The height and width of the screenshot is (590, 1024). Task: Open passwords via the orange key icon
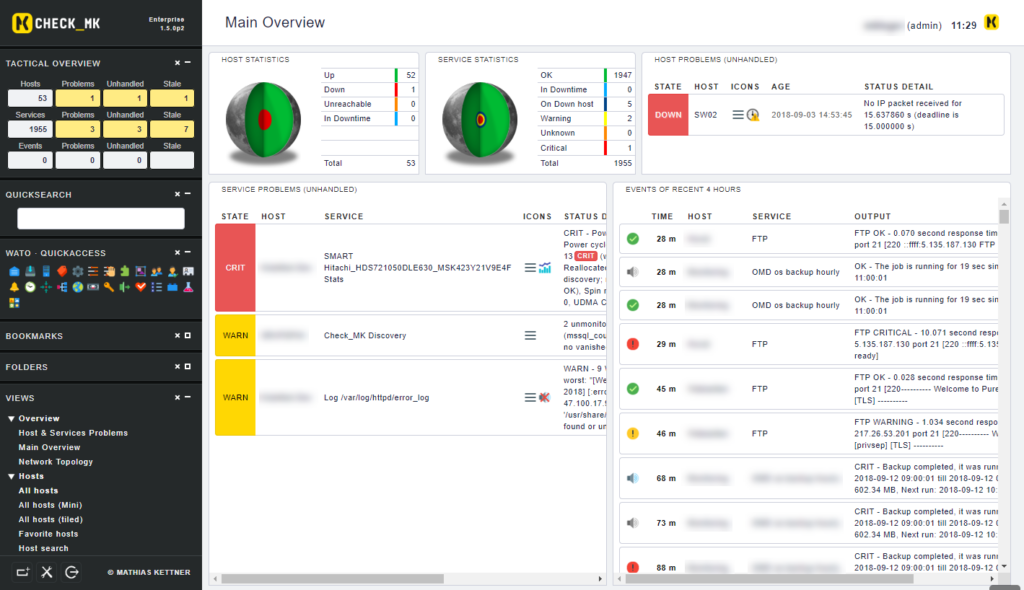(109, 287)
